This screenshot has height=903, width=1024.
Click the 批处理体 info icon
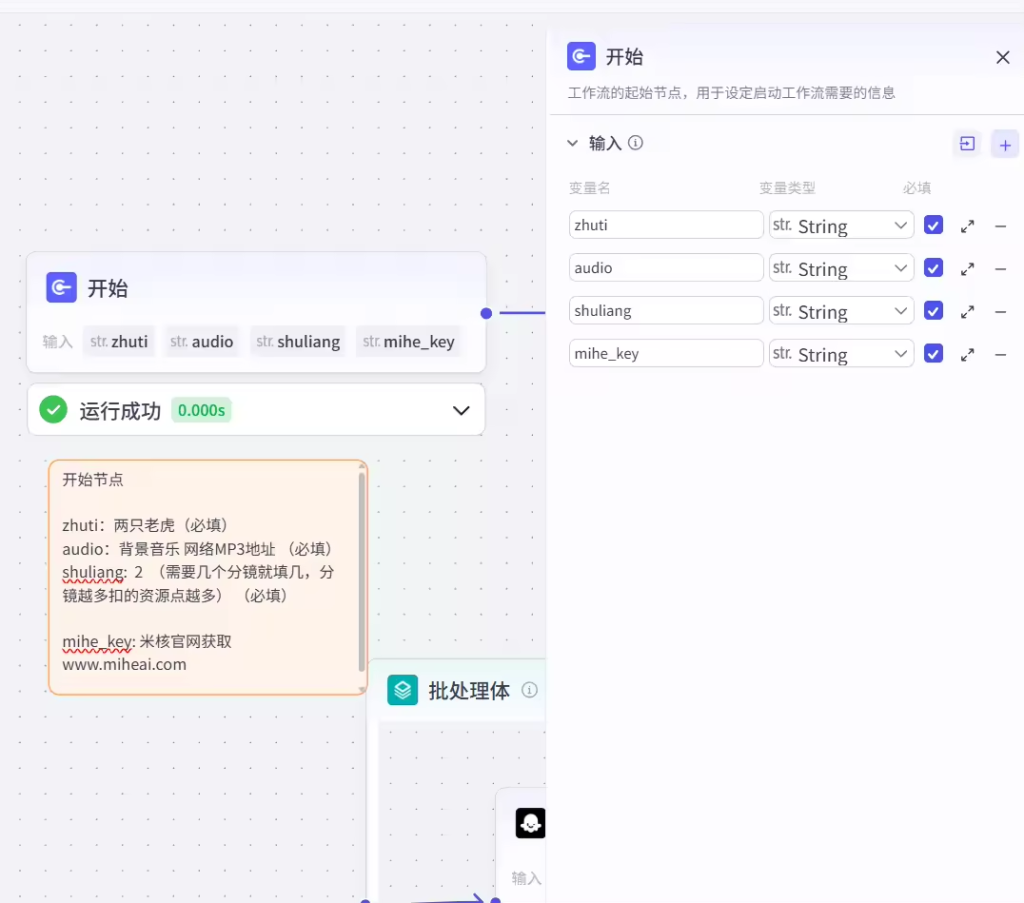[x=530, y=690]
